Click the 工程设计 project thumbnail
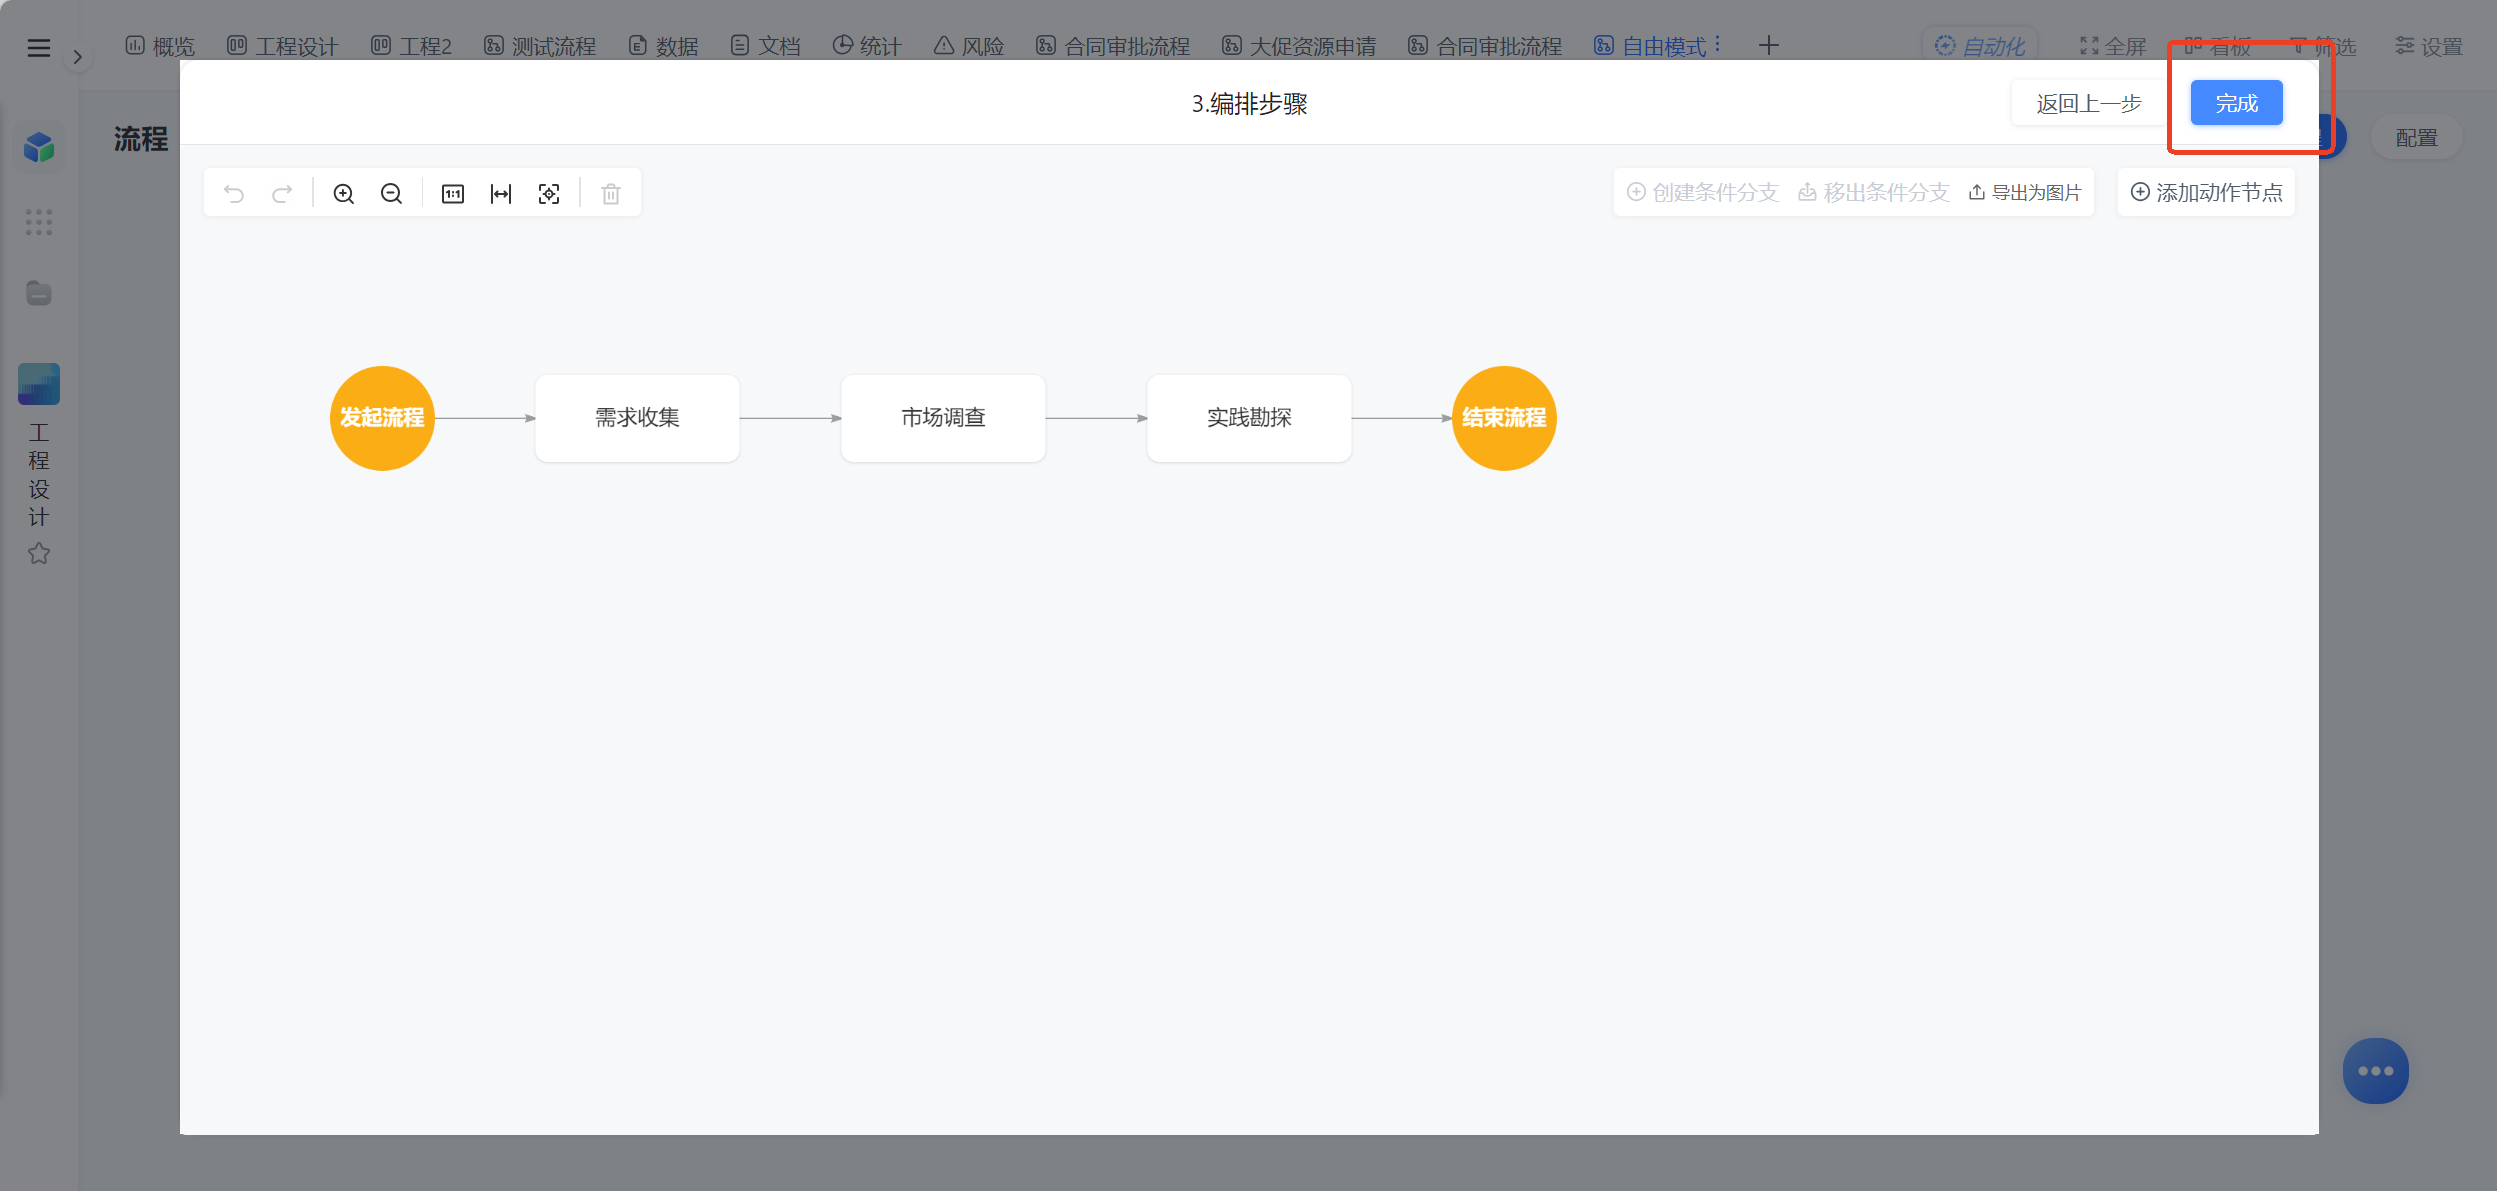 click(39, 384)
